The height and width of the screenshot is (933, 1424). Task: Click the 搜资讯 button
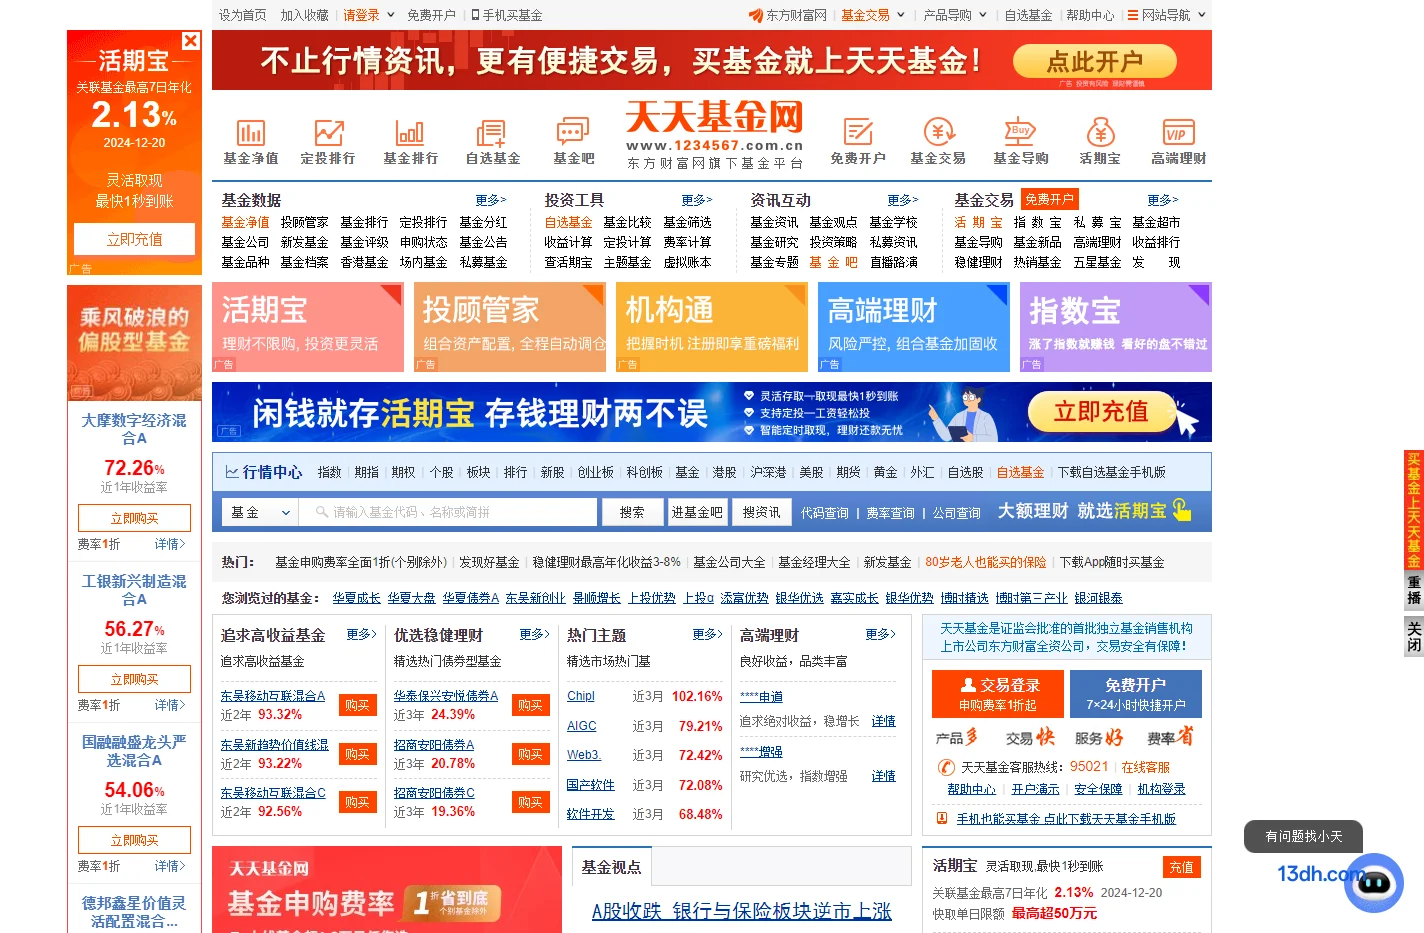point(761,512)
